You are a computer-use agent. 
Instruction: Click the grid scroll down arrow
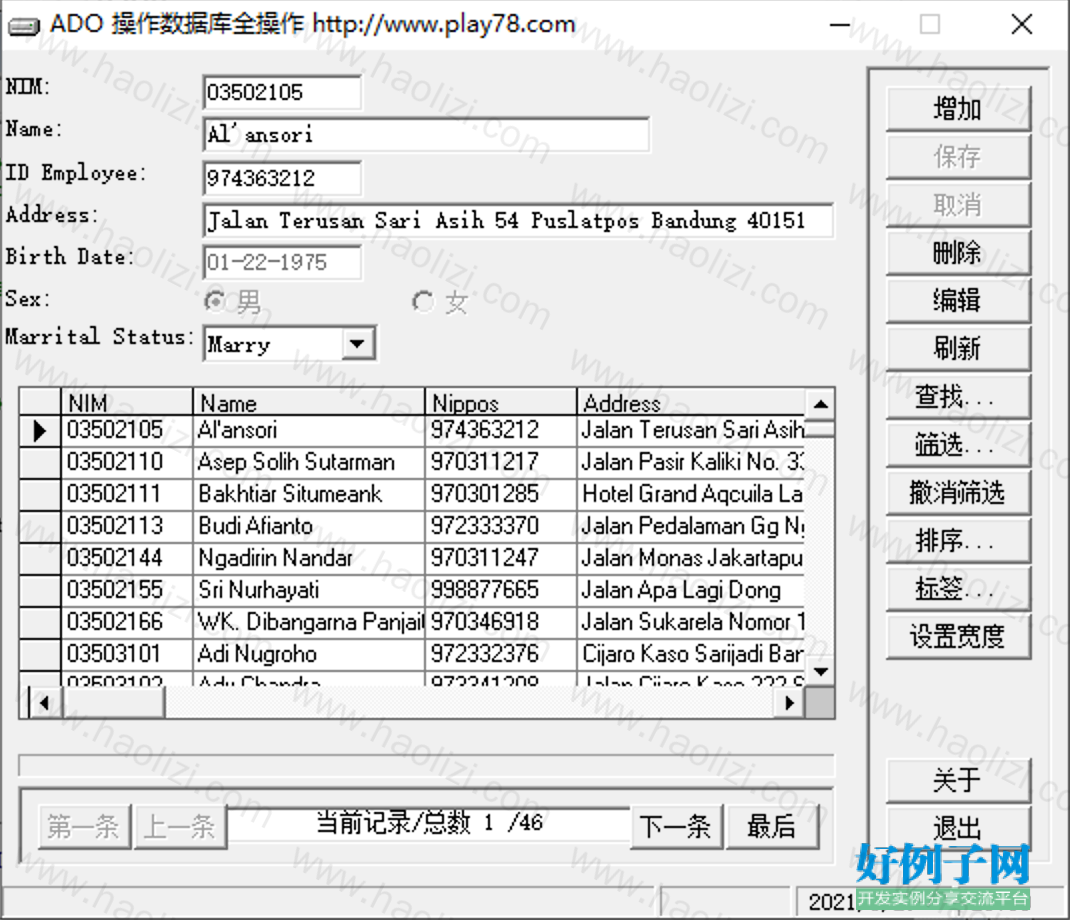[x=821, y=672]
